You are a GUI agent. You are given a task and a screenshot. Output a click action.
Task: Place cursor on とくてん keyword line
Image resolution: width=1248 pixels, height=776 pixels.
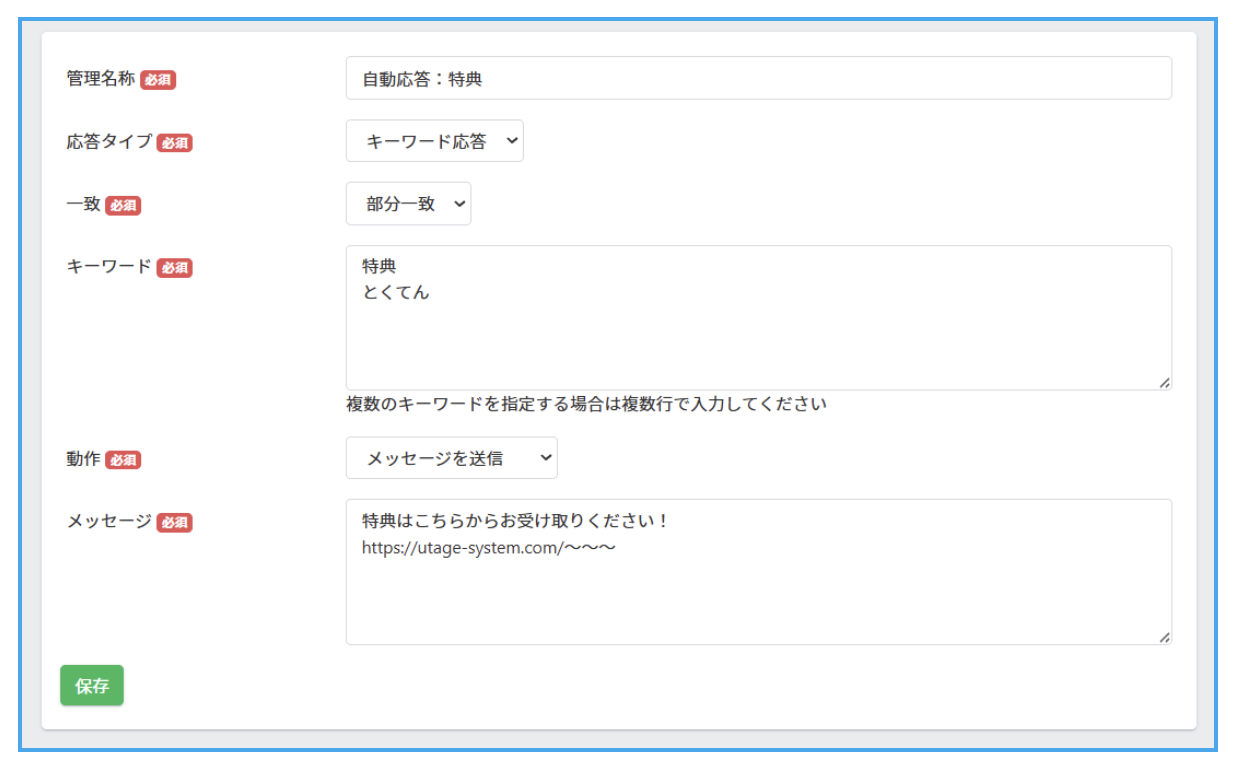pyautogui.click(x=396, y=293)
